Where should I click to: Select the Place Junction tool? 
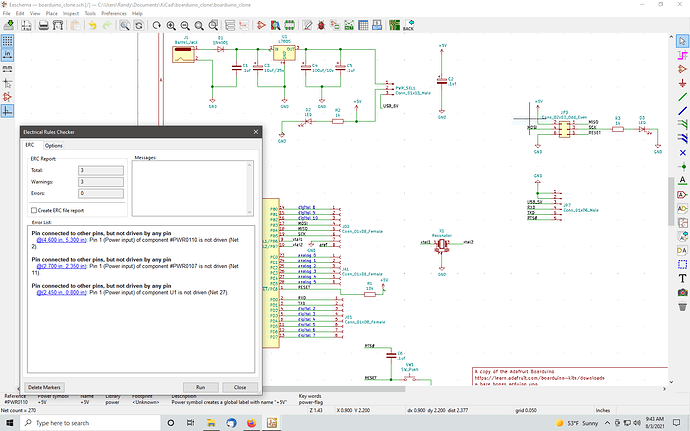point(682,167)
